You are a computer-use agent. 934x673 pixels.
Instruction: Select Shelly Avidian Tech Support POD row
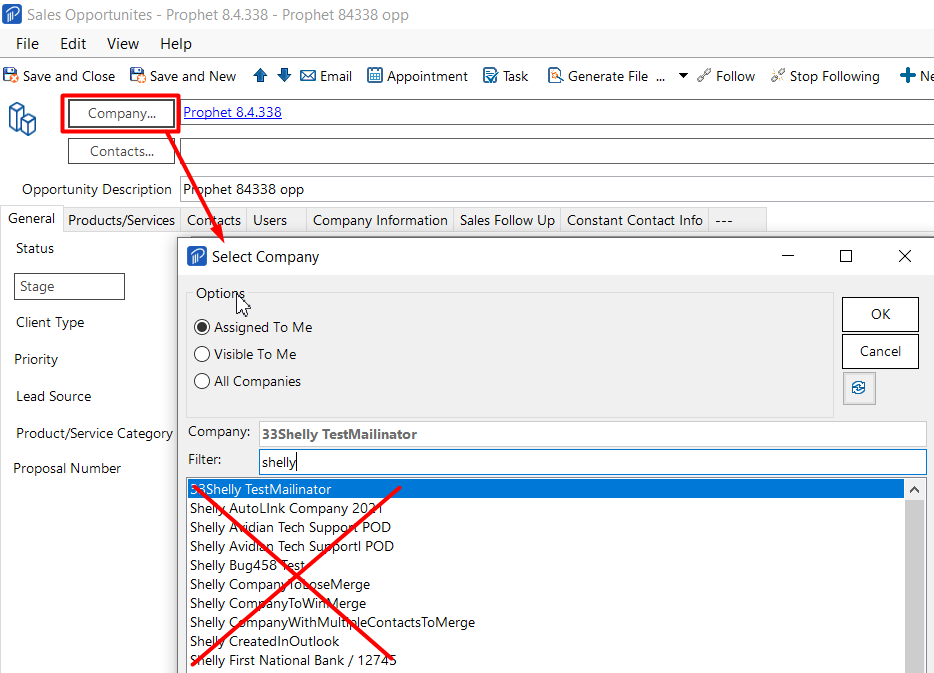click(546, 527)
